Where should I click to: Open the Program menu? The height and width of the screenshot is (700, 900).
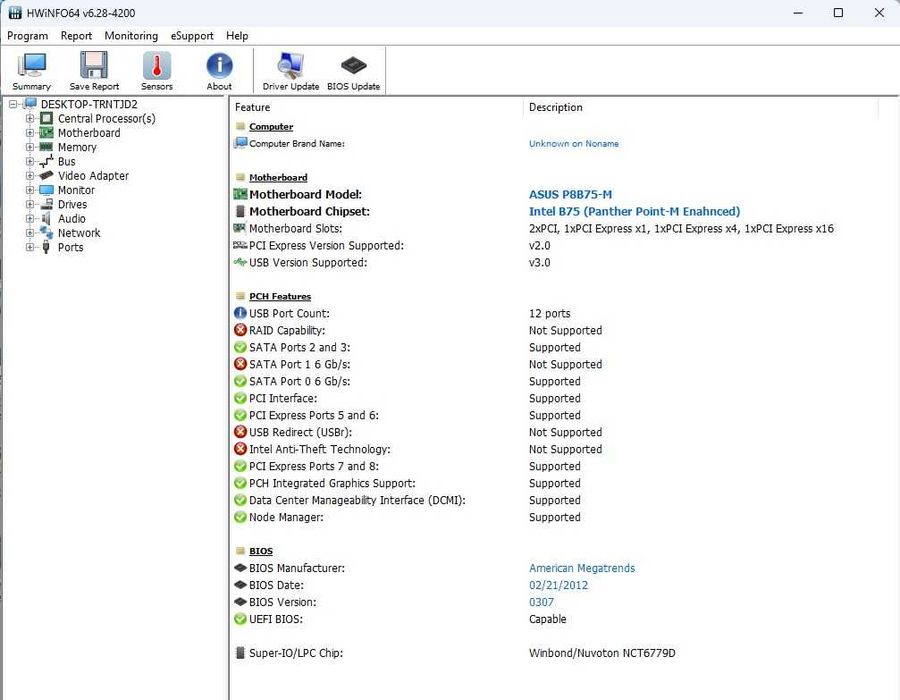(28, 36)
